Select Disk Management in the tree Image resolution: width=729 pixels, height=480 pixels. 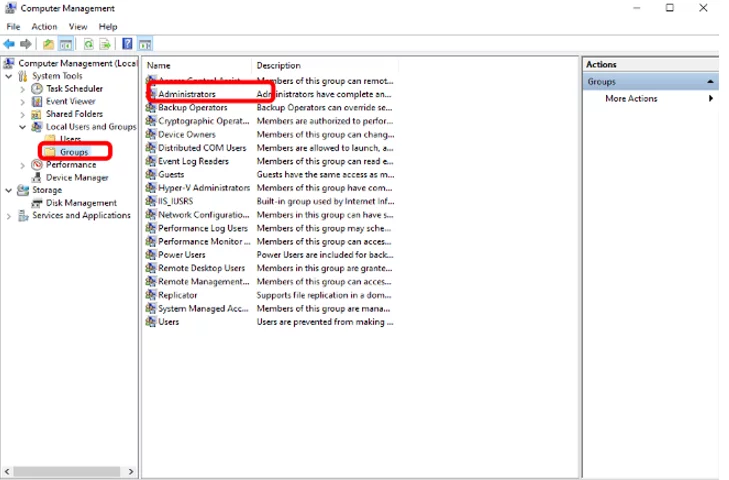81,203
